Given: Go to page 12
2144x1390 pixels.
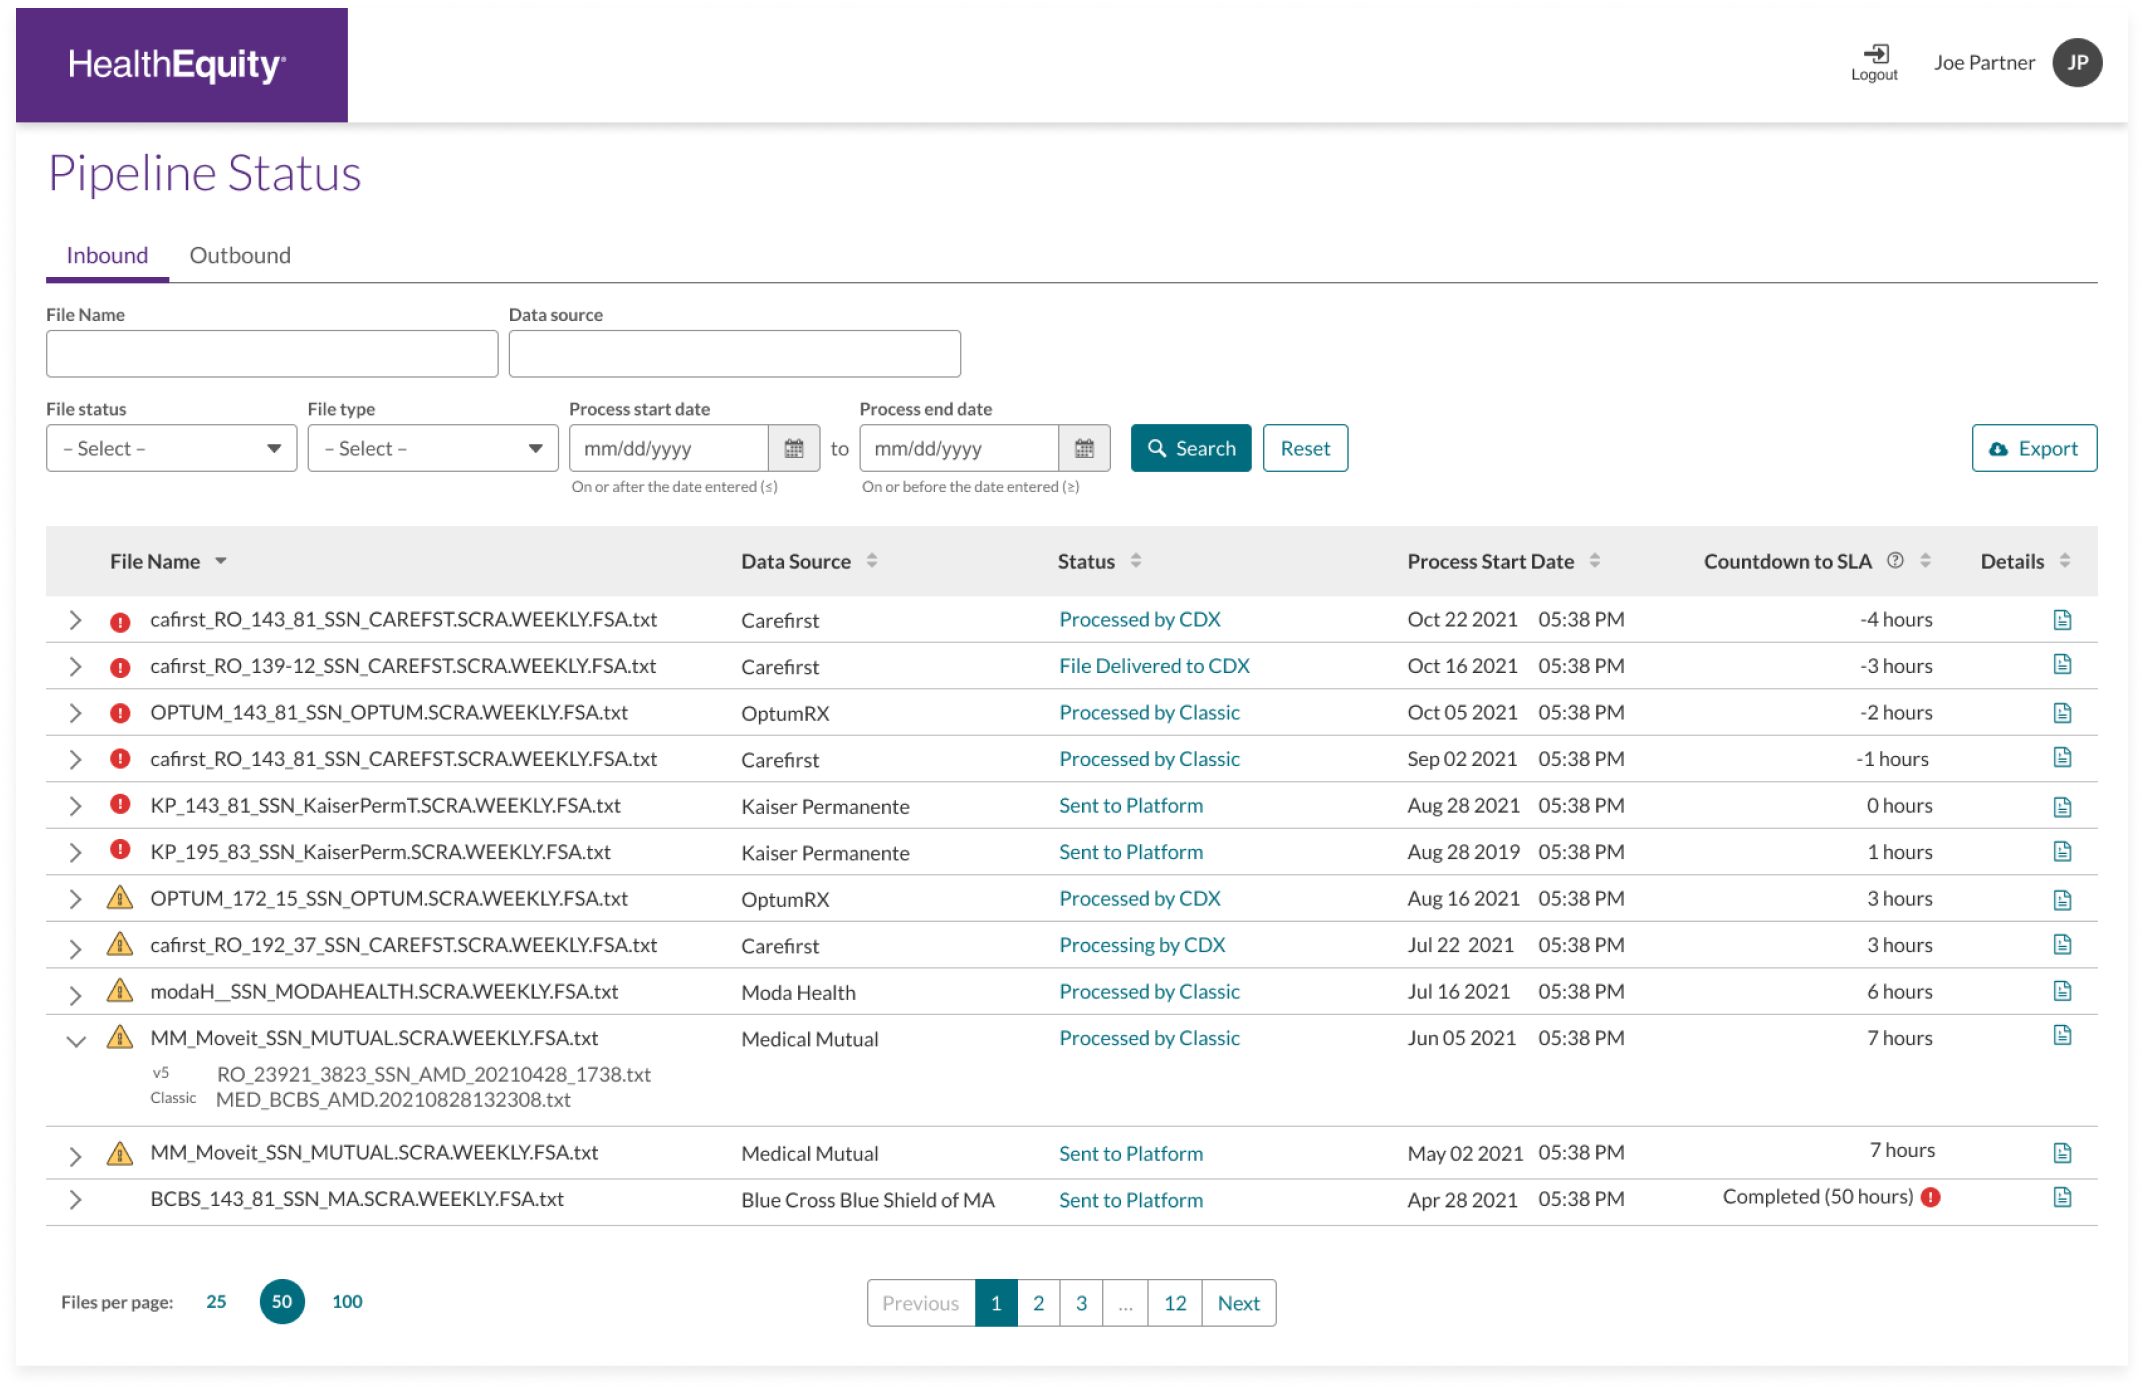Looking at the screenshot, I should point(1175,1303).
